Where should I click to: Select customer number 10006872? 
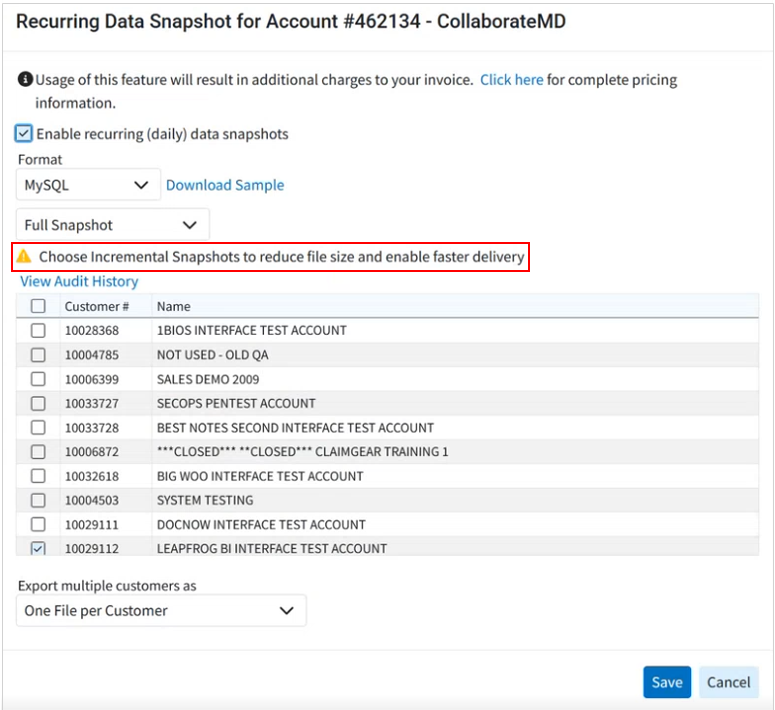(92, 451)
